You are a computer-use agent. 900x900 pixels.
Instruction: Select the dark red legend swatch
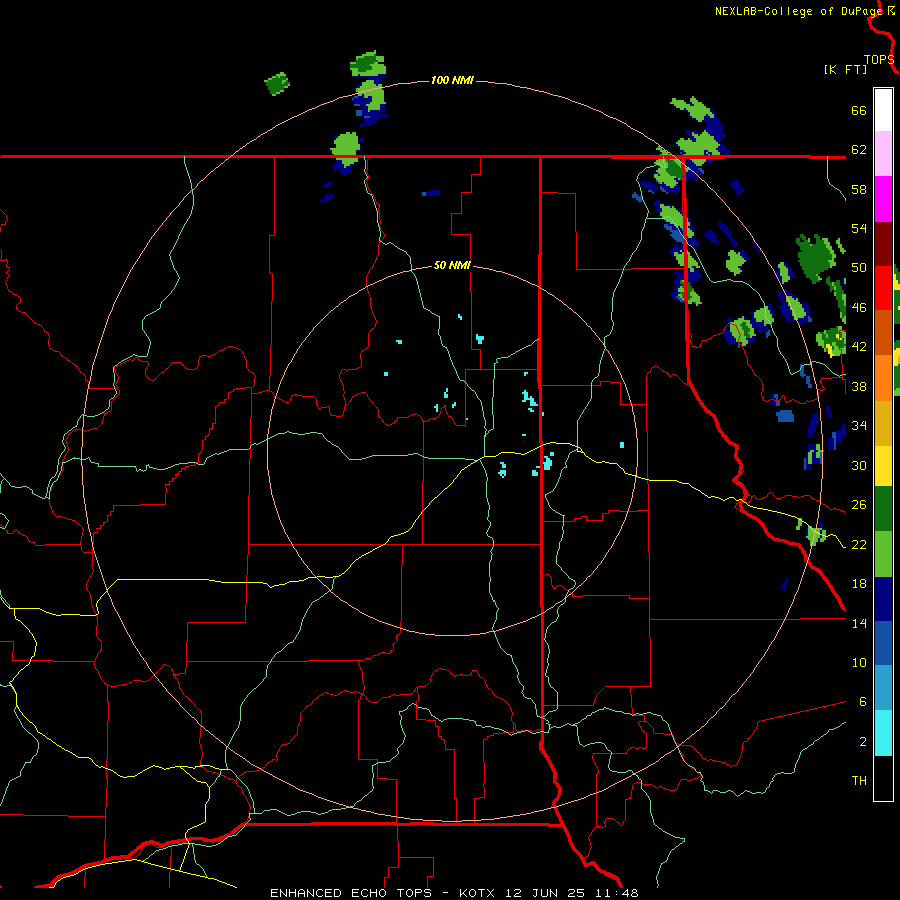click(x=883, y=243)
